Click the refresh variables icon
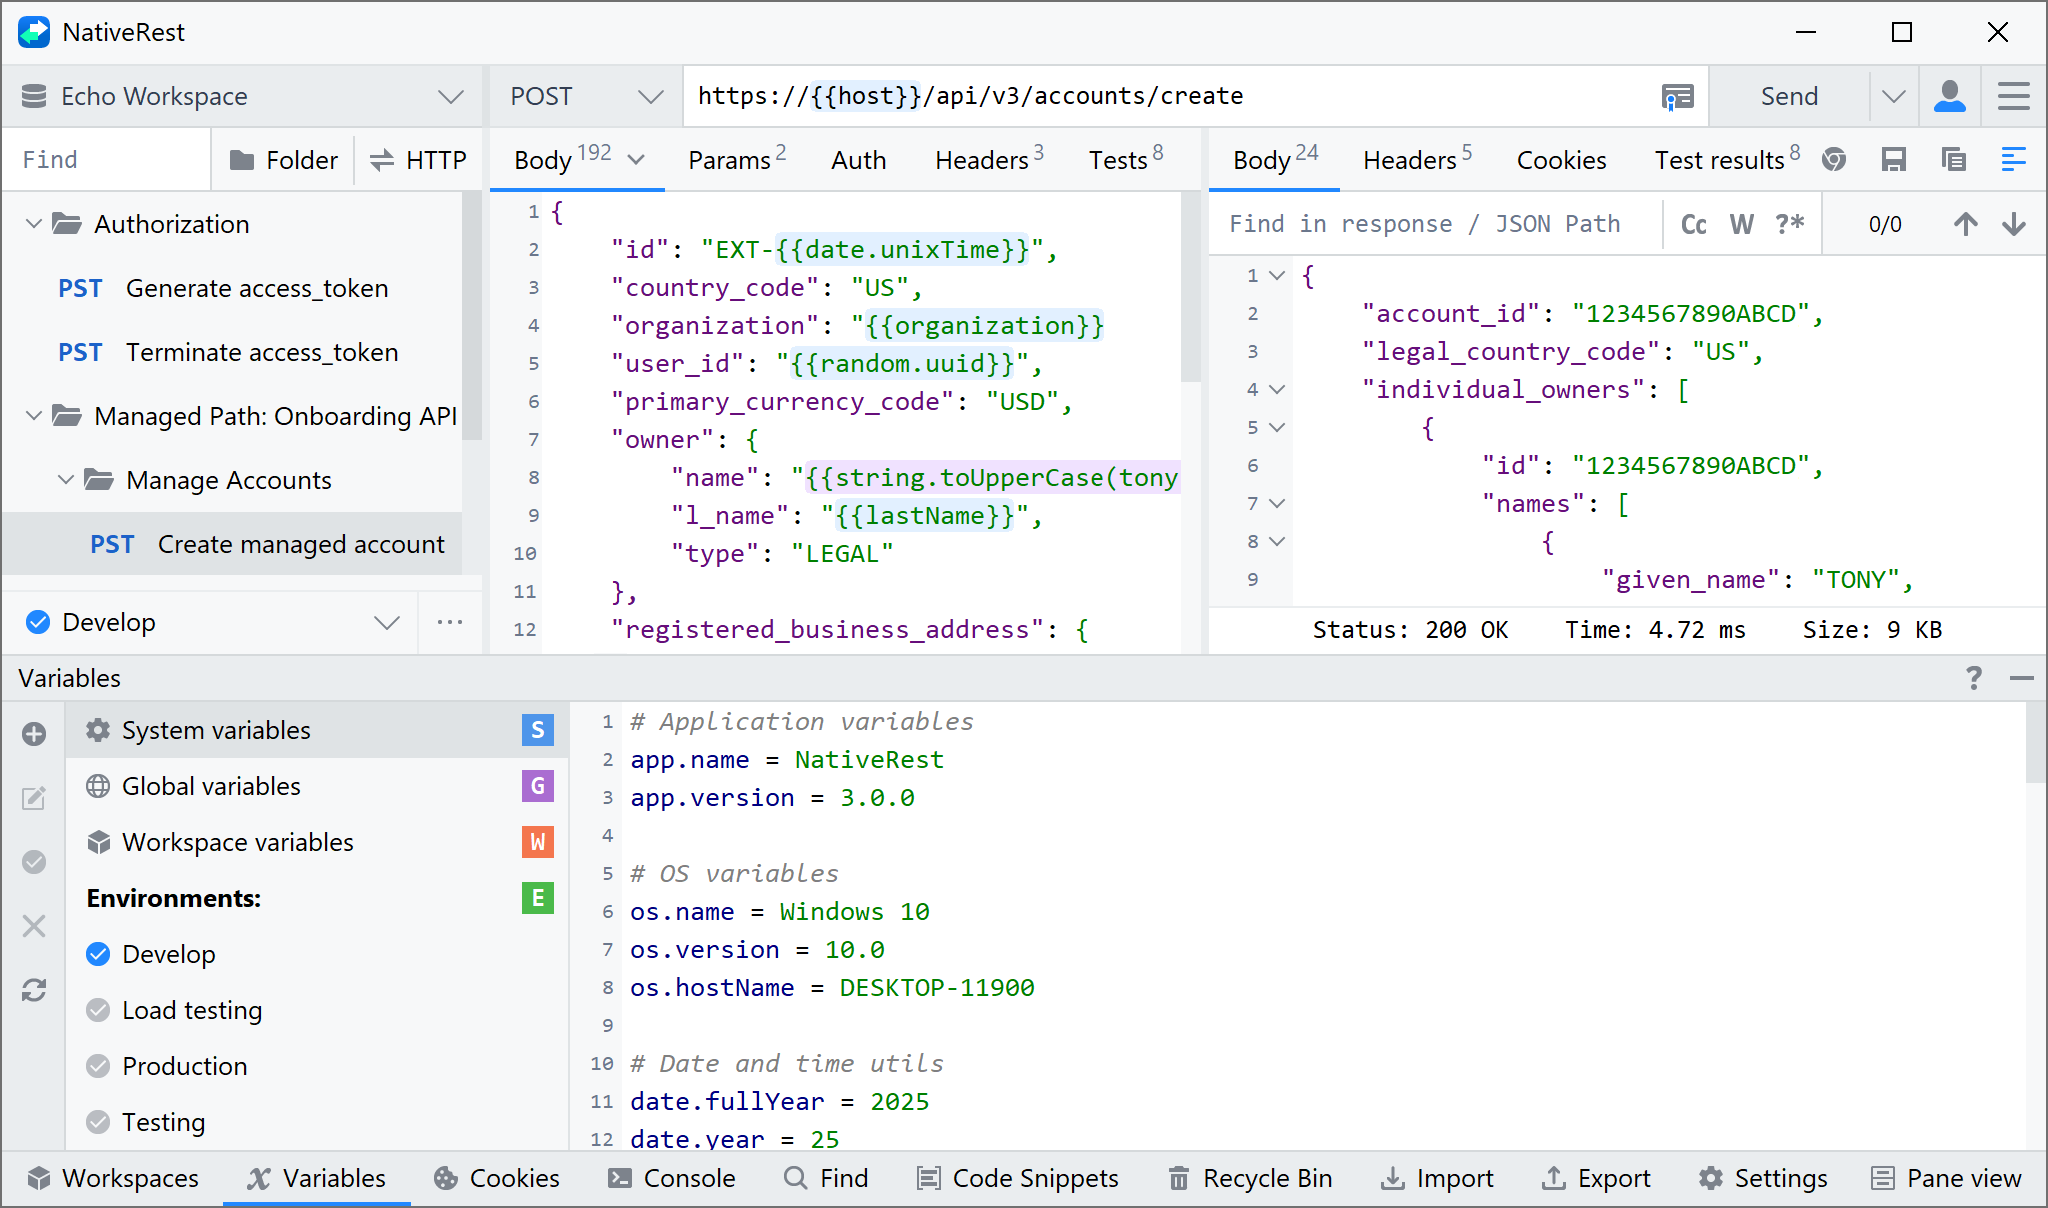The width and height of the screenshot is (2048, 1208). 34,990
